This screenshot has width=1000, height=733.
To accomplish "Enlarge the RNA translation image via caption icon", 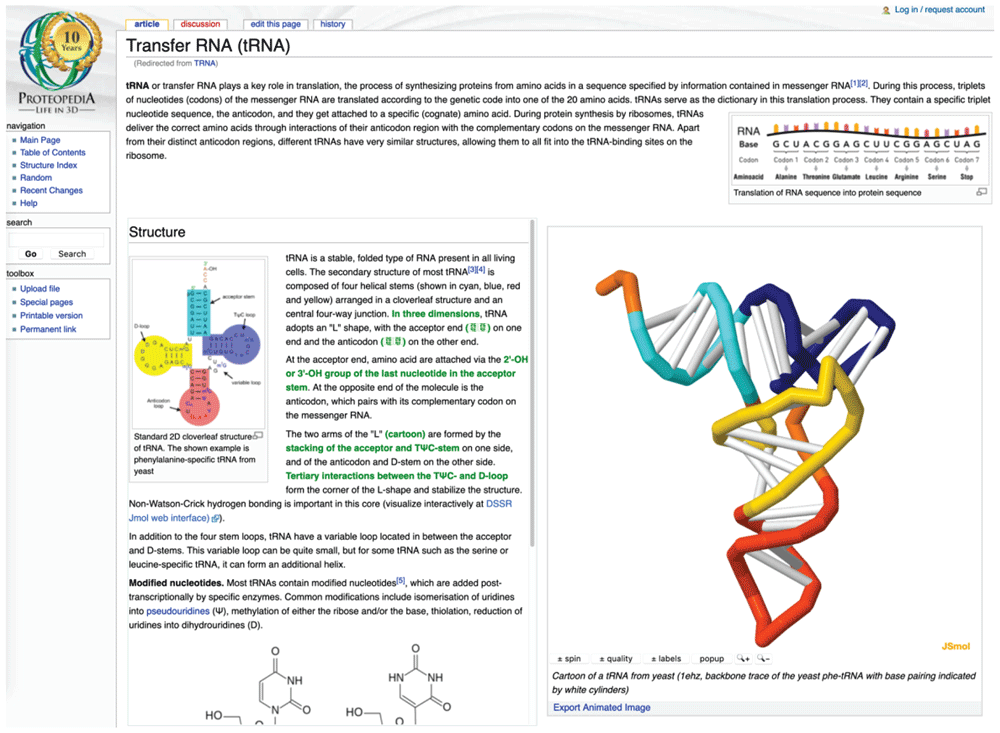I will coord(982,192).
